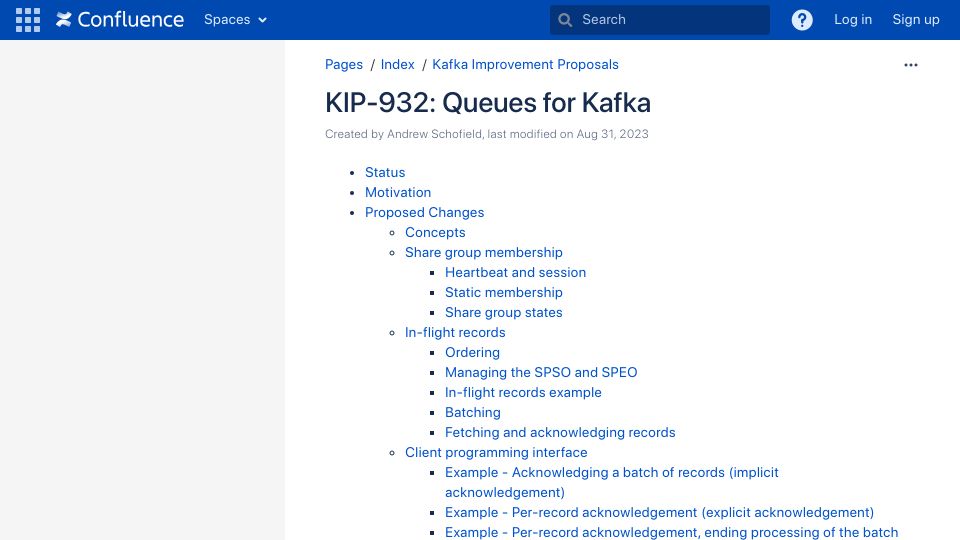Screen dimensions: 960x540
Task: Open Heartbeat and session link
Action: 516,272
